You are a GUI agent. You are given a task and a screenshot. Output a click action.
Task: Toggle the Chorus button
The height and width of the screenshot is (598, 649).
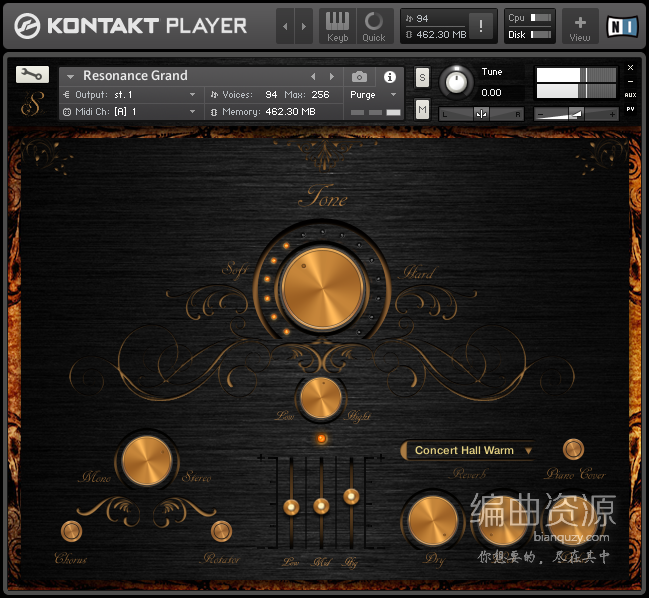[x=71, y=531]
